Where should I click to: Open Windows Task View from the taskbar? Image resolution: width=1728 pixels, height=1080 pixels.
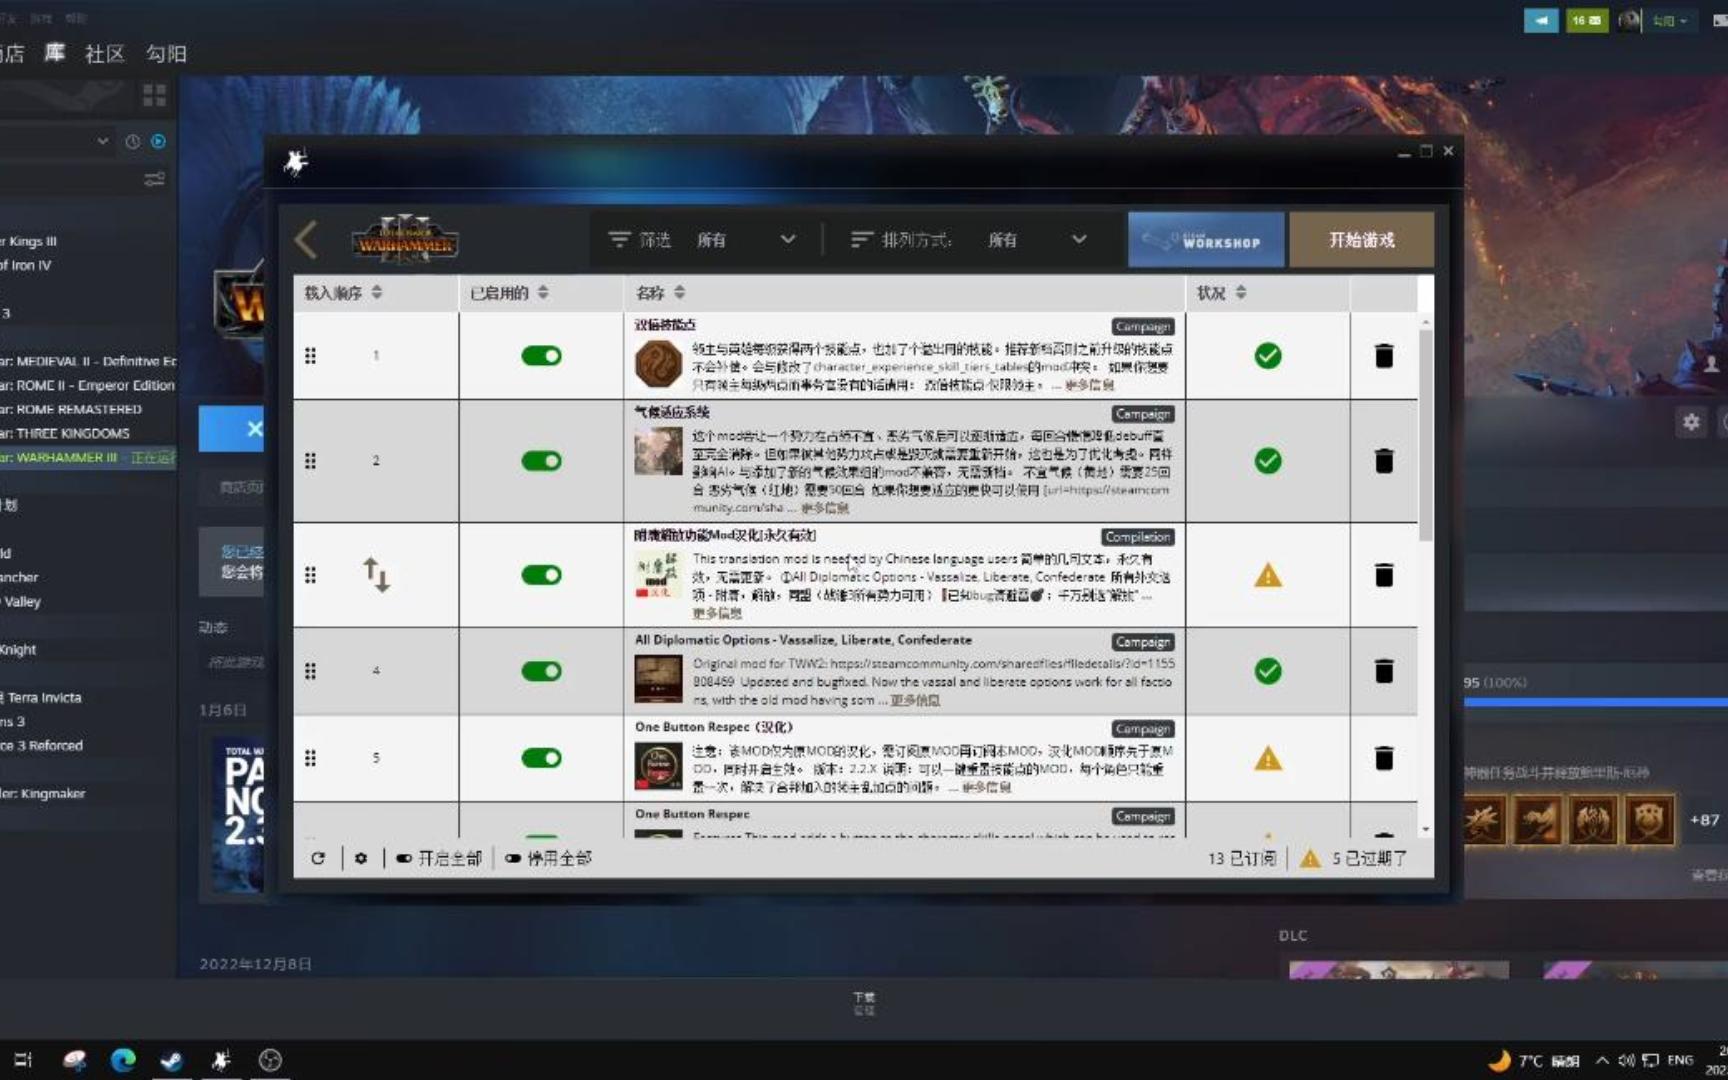(23, 1060)
